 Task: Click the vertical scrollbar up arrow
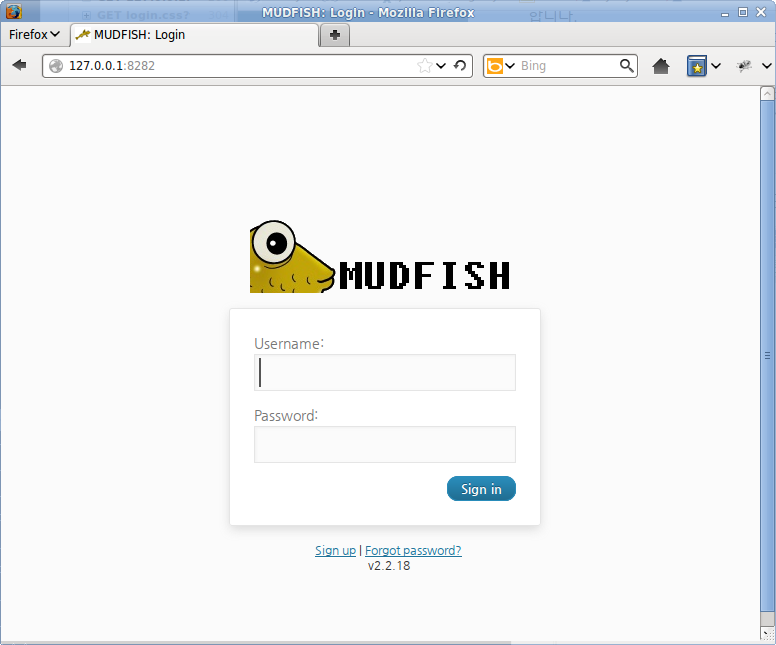click(767, 94)
